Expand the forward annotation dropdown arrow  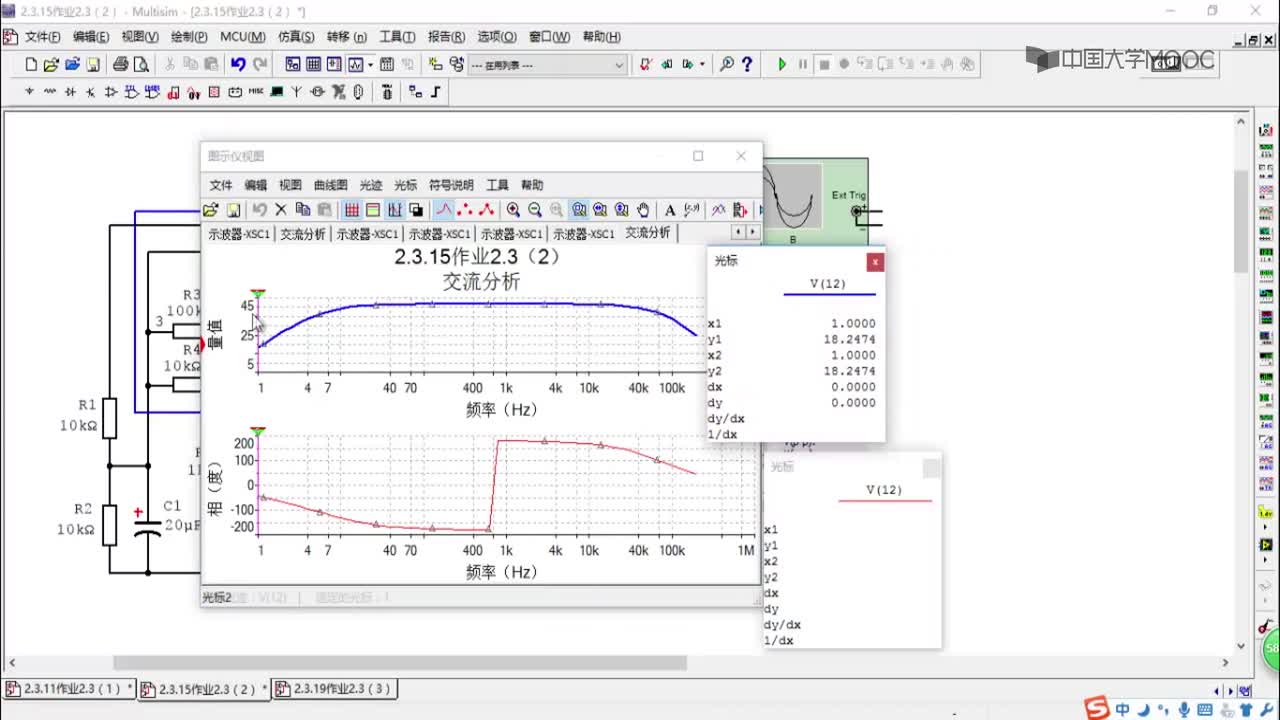701,64
